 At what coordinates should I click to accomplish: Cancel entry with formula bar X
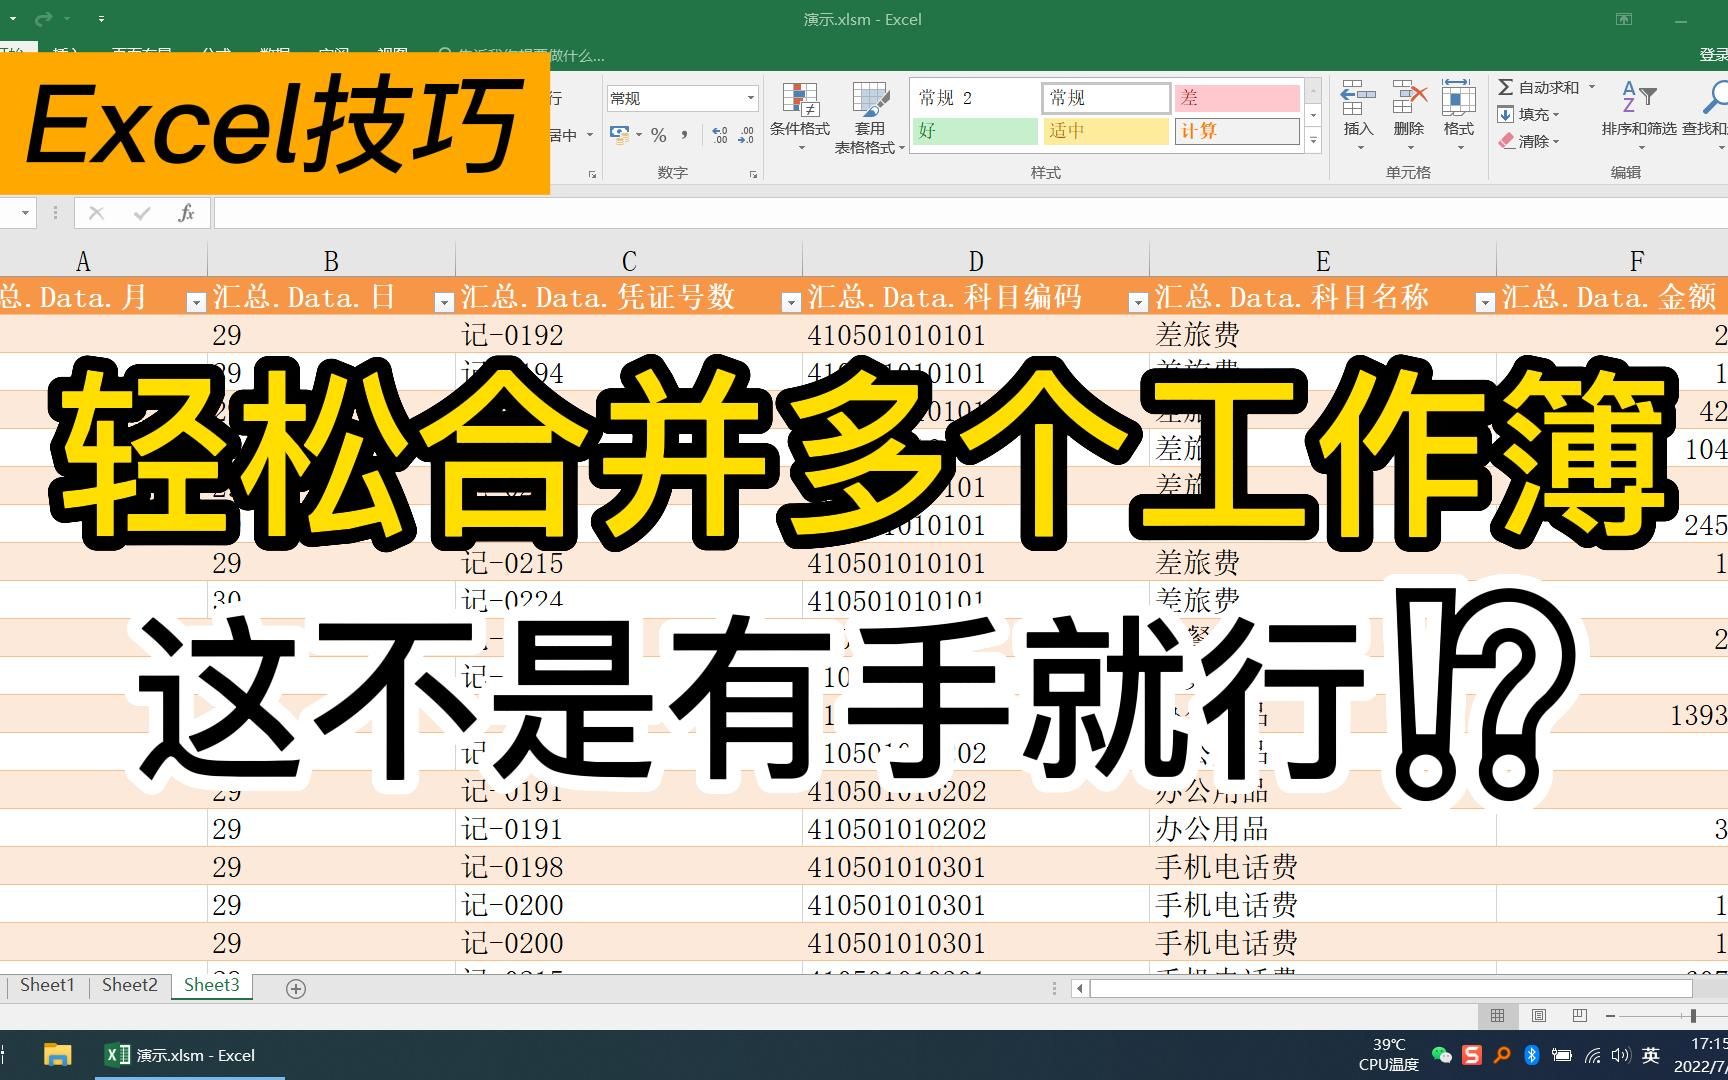(x=97, y=213)
